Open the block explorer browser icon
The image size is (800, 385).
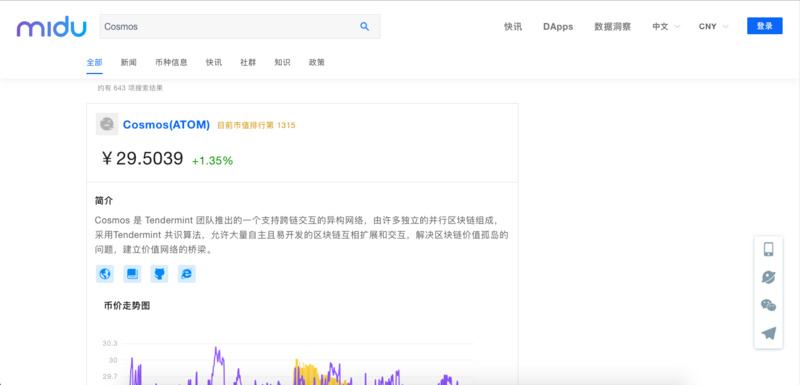(x=187, y=274)
